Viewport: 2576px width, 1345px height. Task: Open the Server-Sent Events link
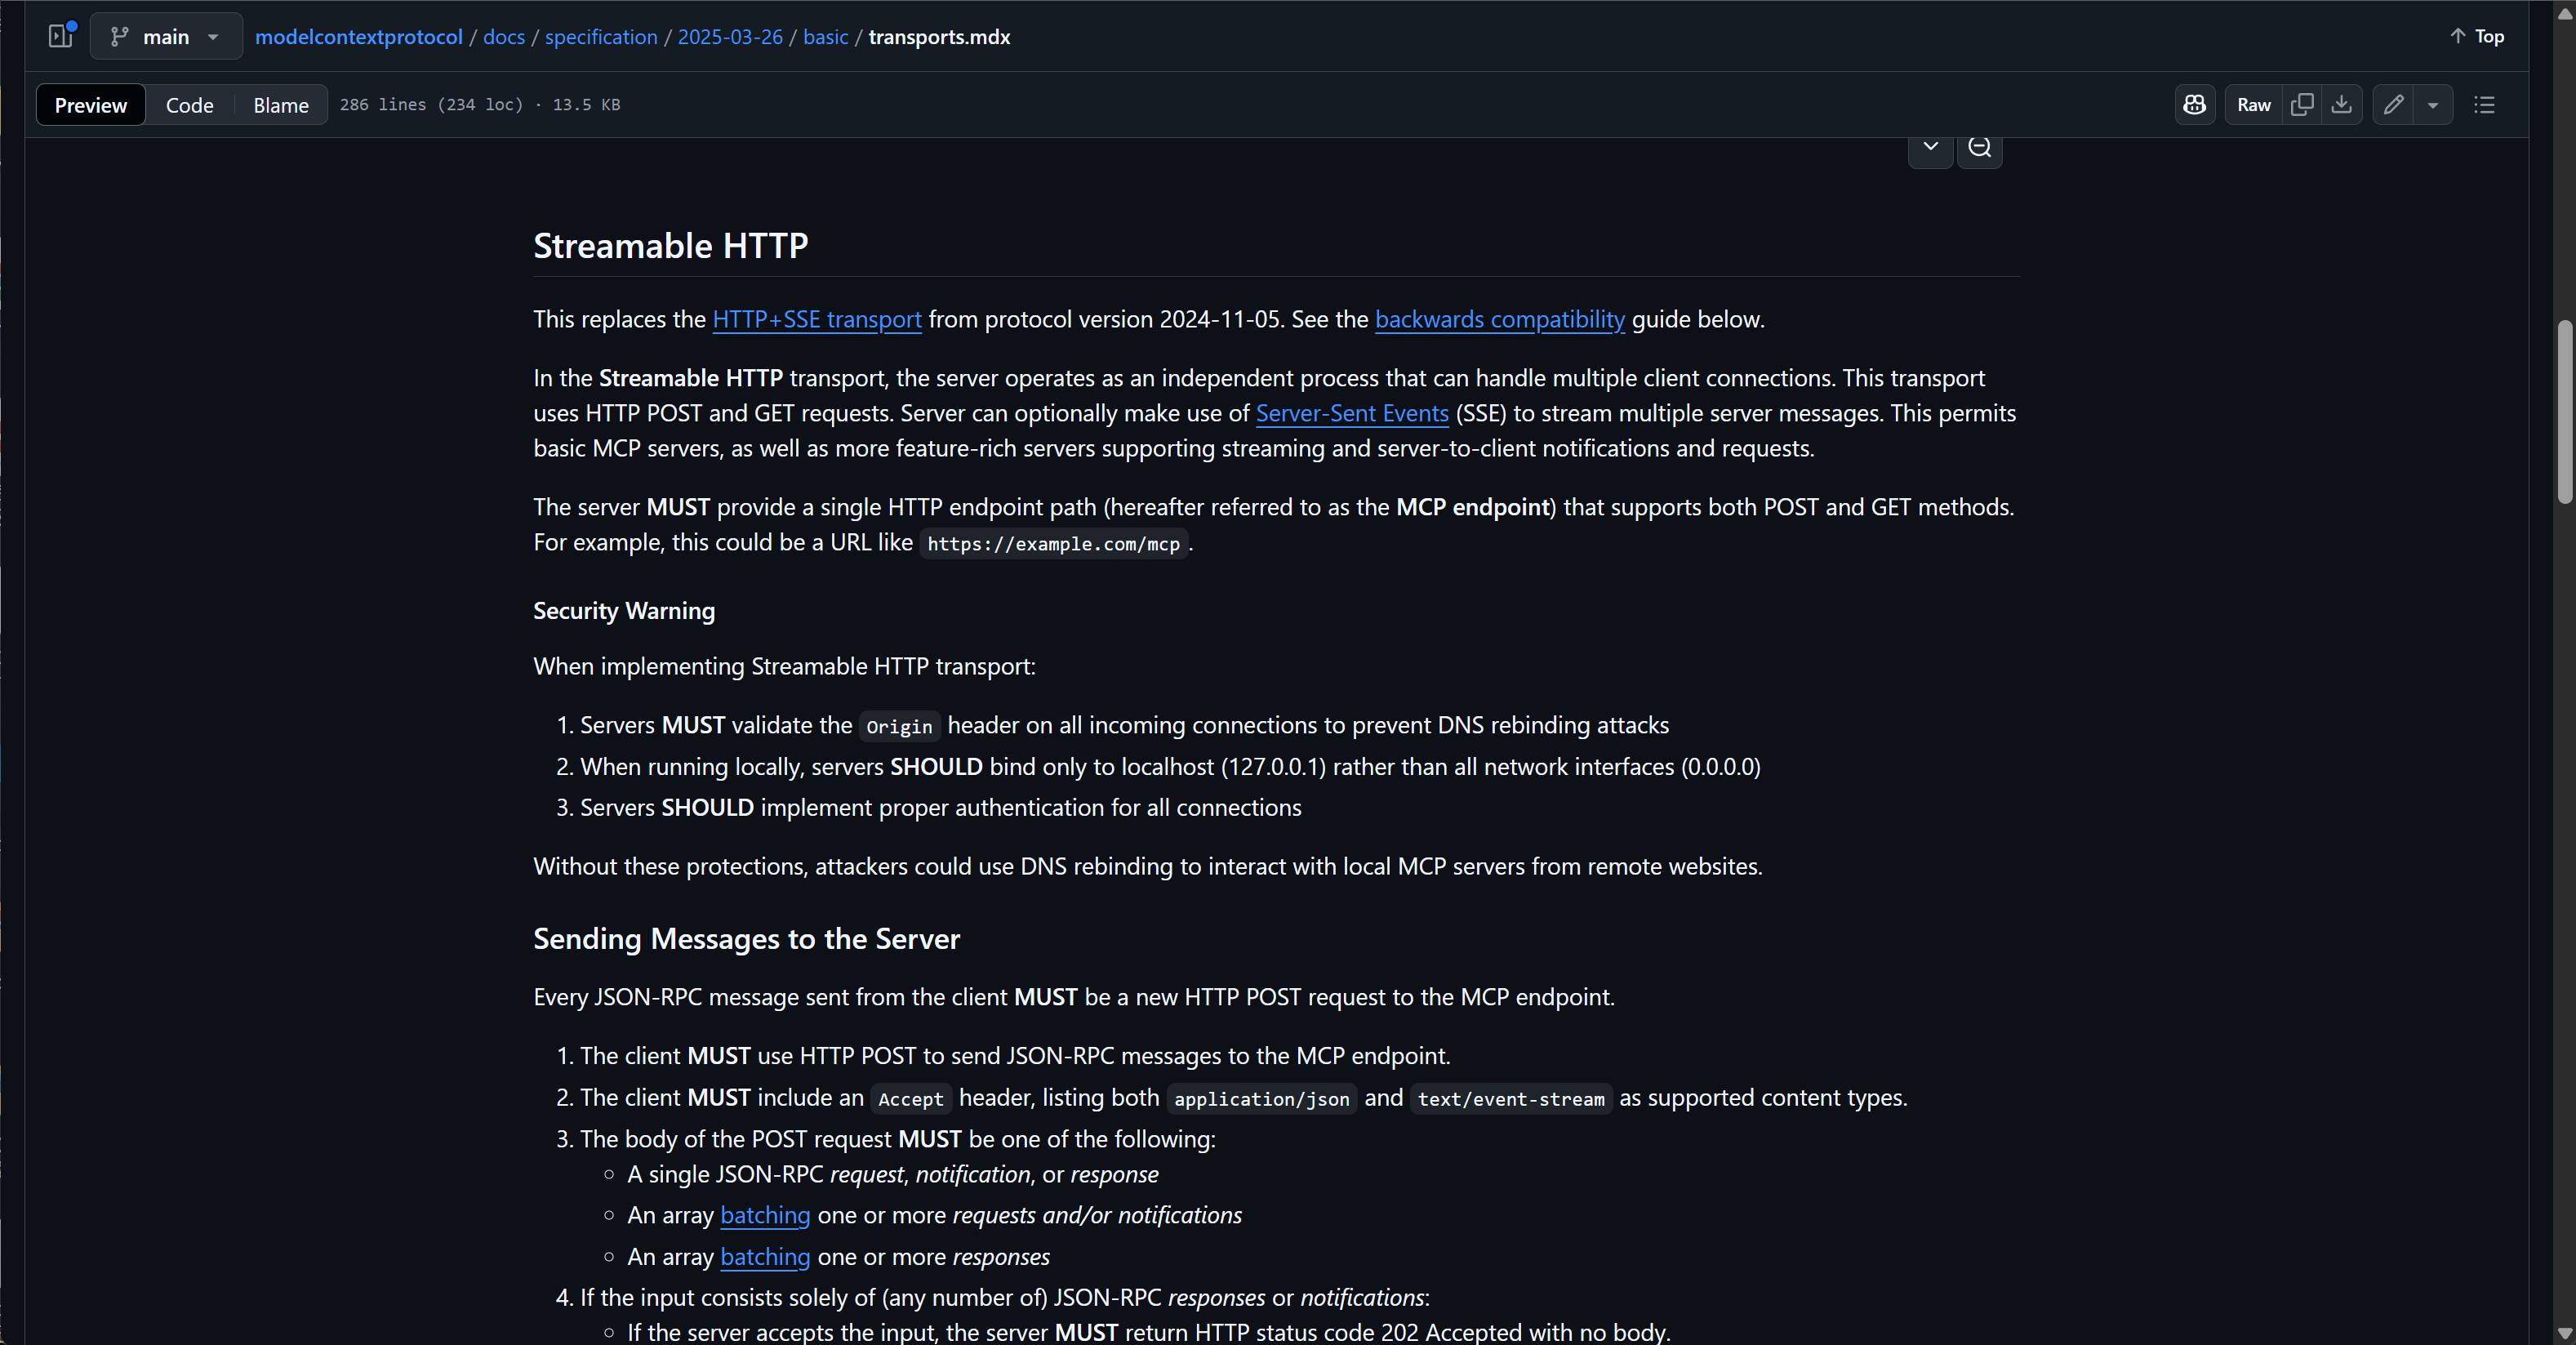[1352, 413]
